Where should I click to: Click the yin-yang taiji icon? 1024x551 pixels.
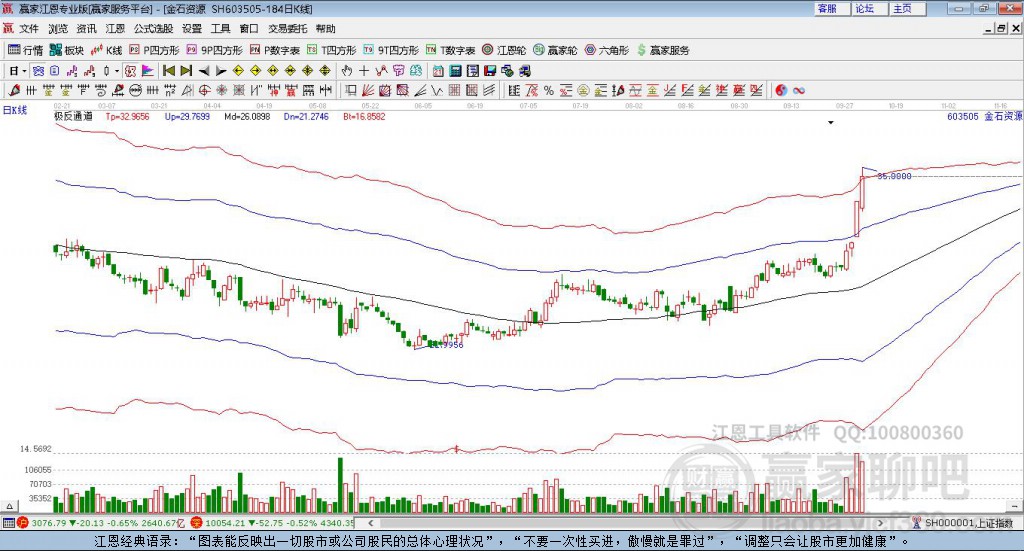click(781, 90)
